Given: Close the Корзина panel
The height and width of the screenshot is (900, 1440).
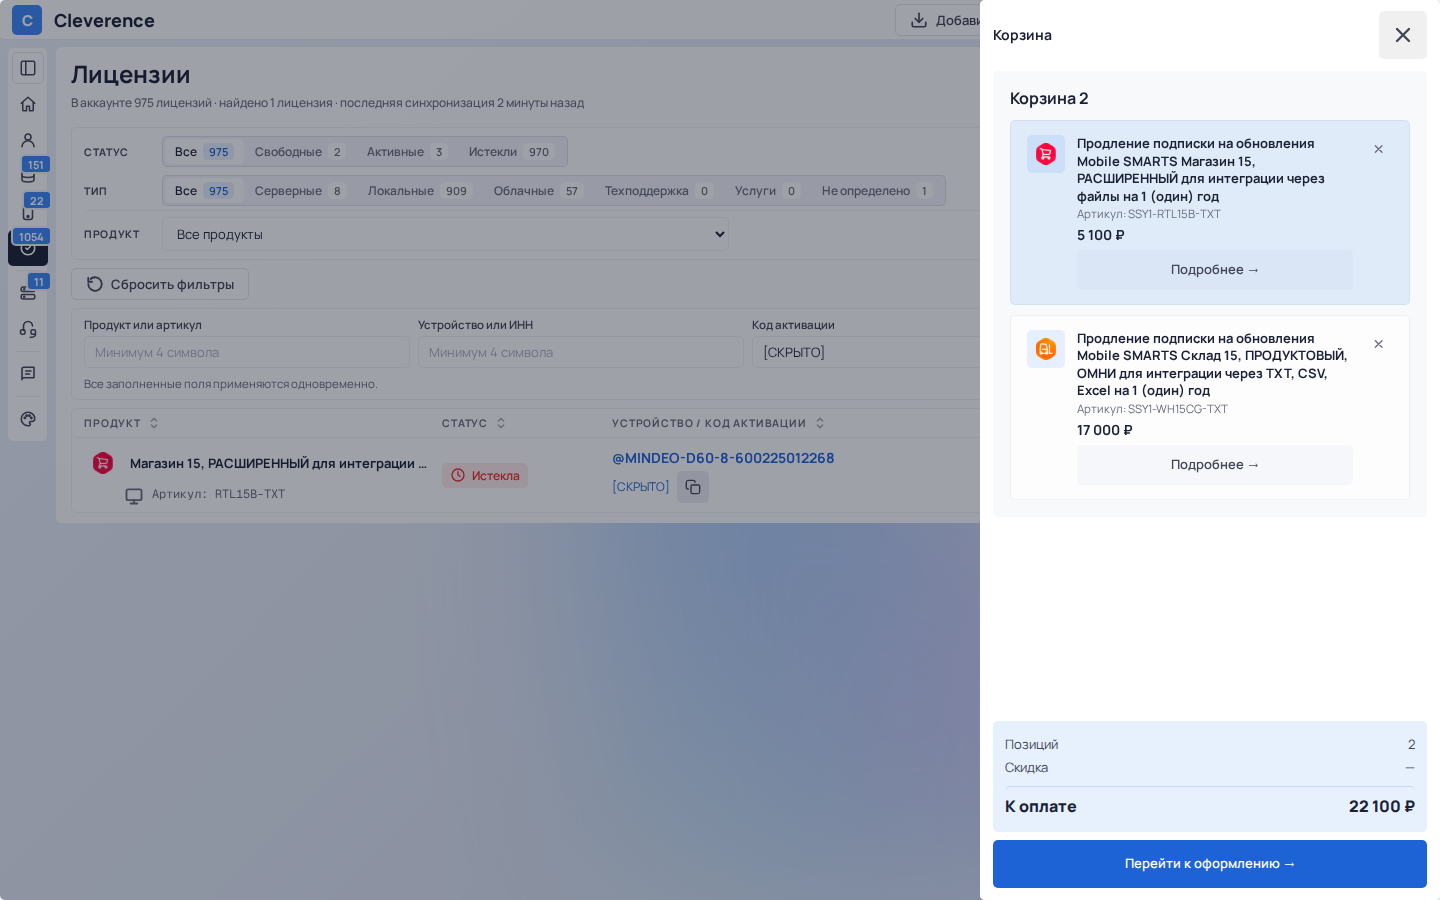Looking at the screenshot, I should click(x=1403, y=35).
